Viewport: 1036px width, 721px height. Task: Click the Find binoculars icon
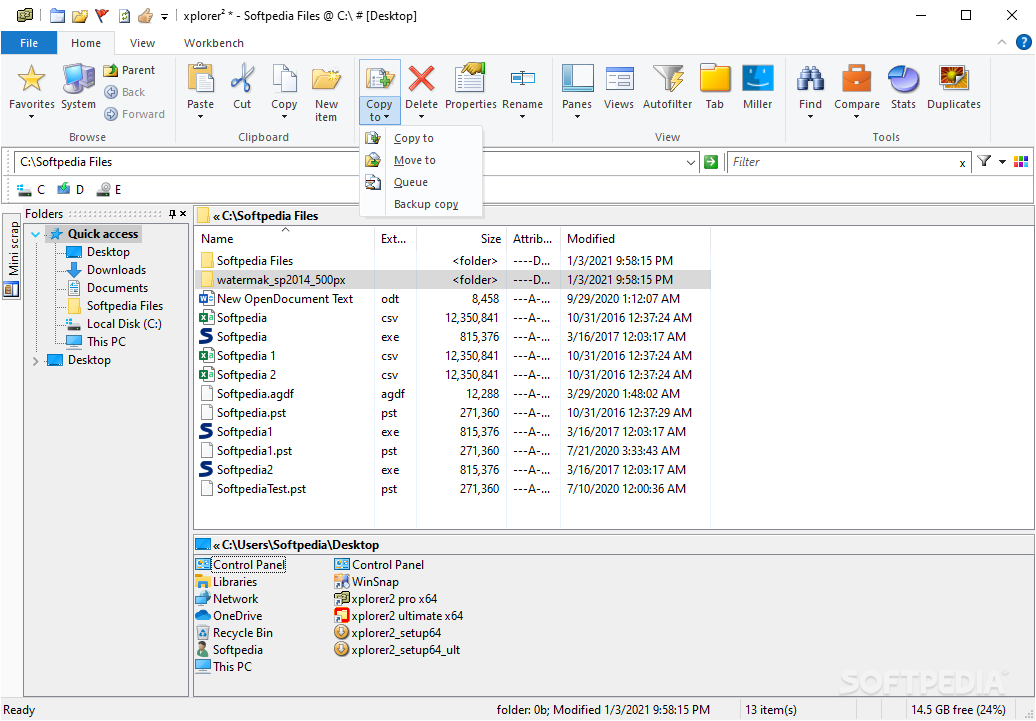click(810, 79)
